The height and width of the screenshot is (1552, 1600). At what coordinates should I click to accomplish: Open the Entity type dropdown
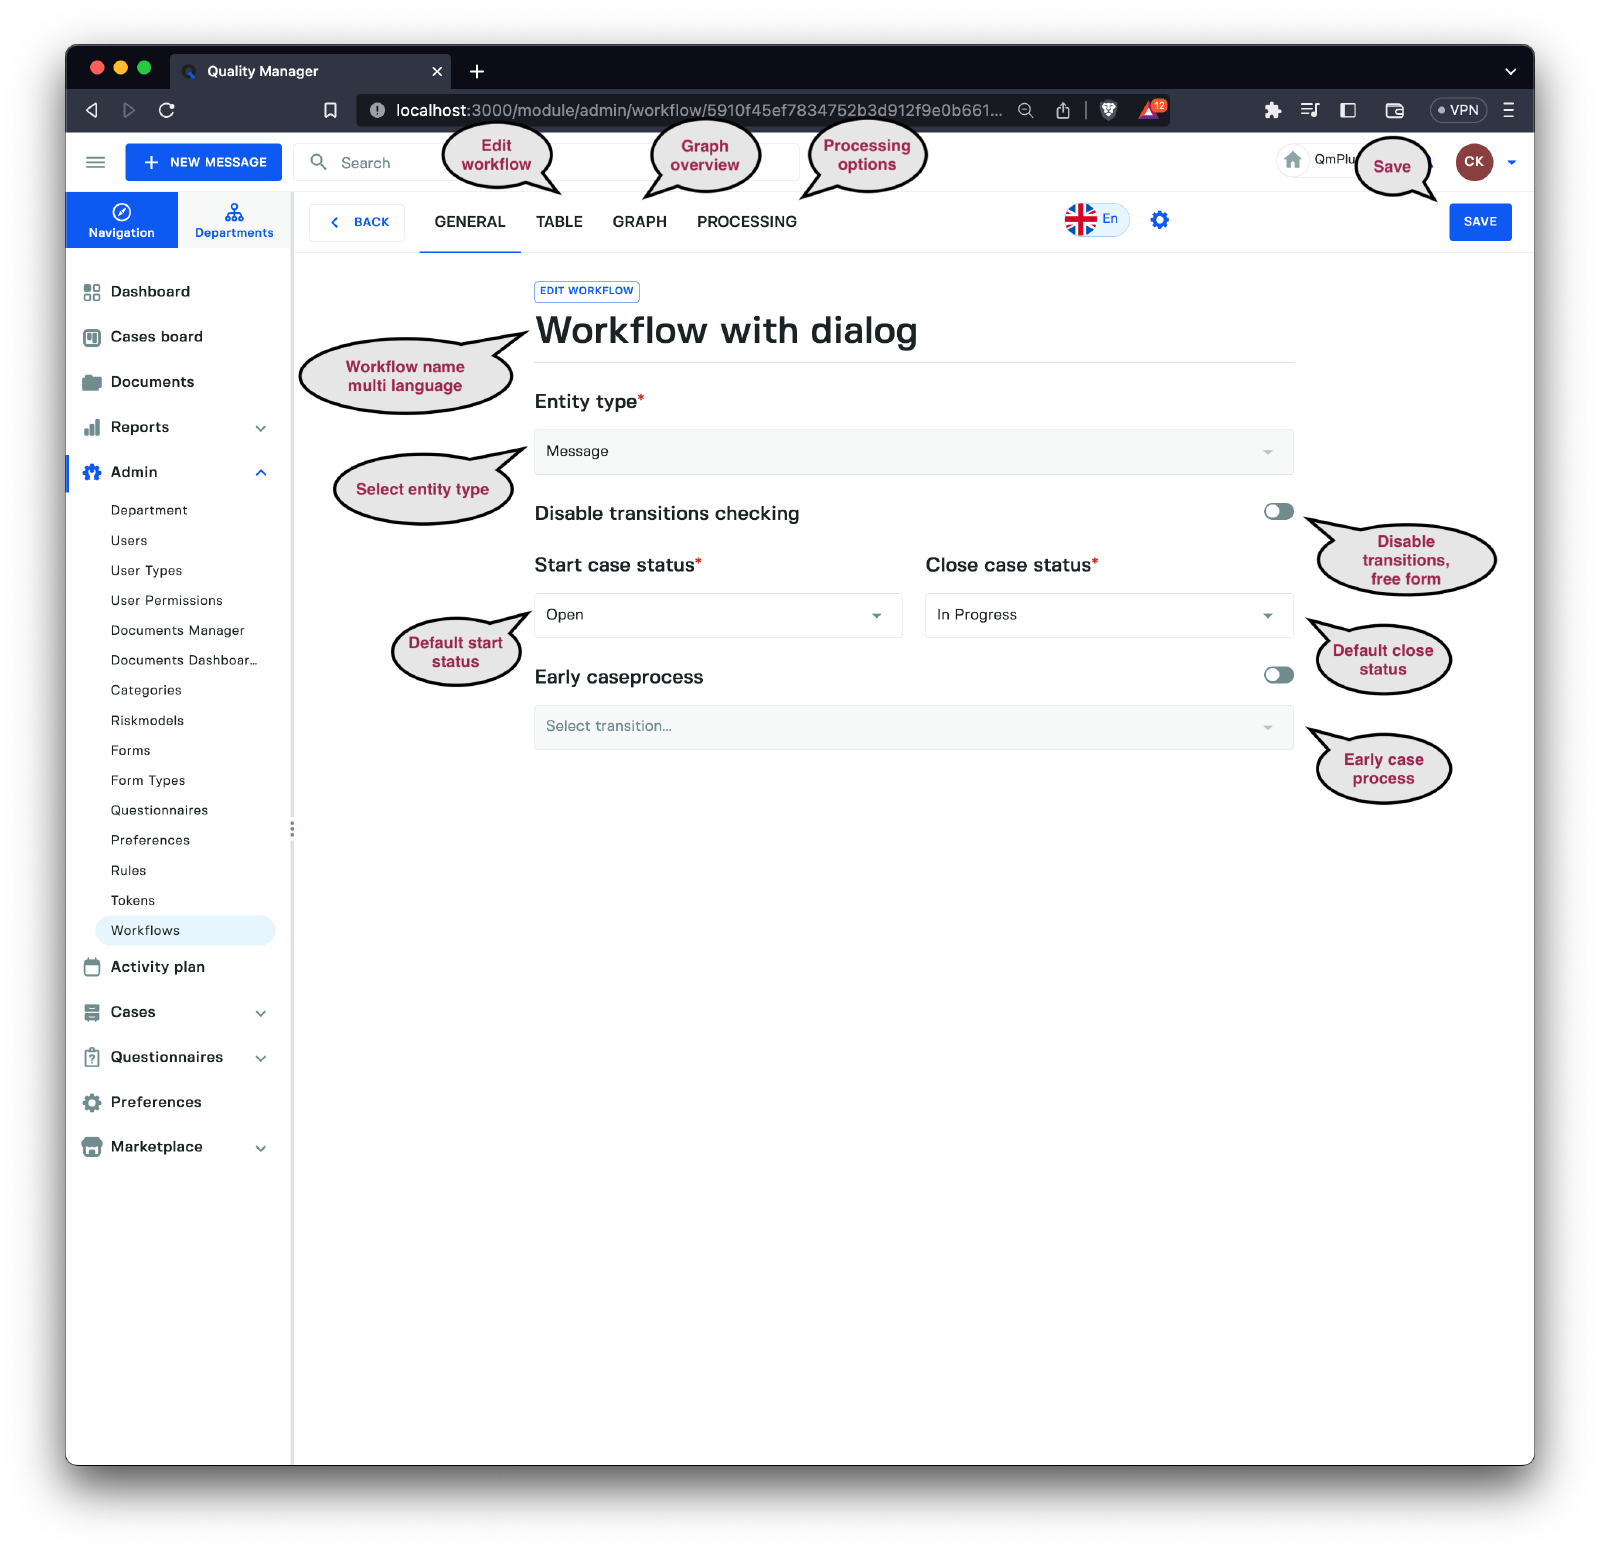point(913,452)
